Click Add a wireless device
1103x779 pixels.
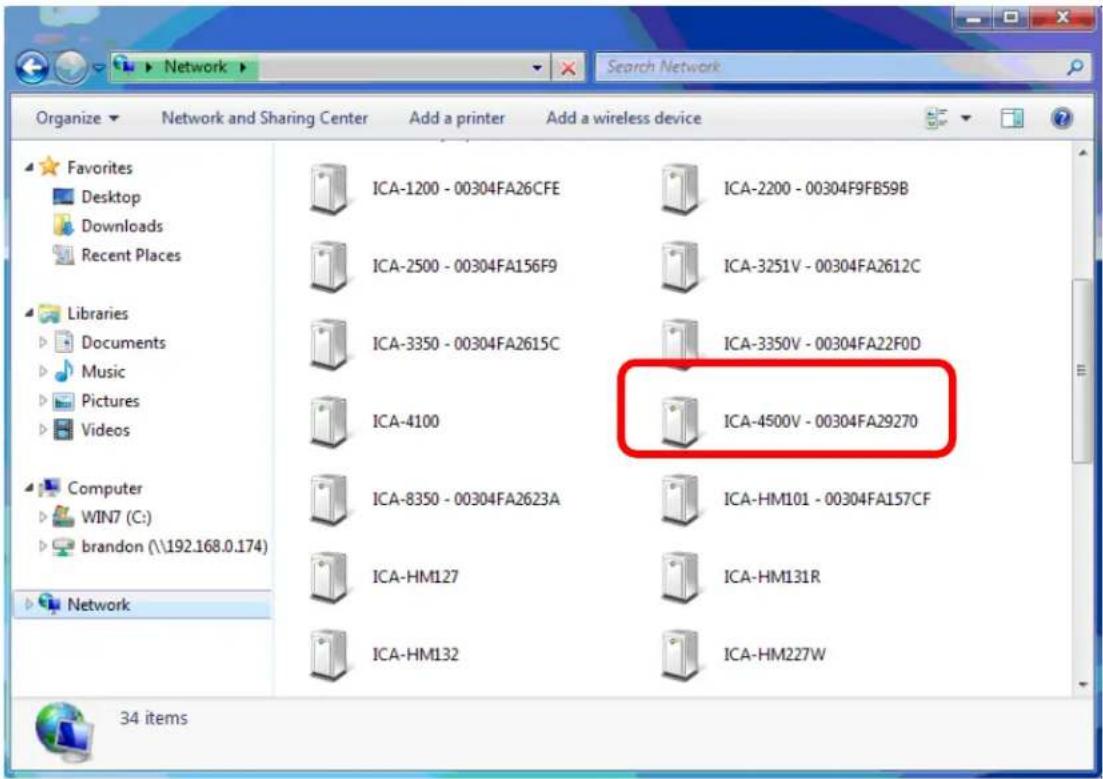click(623, 118)
